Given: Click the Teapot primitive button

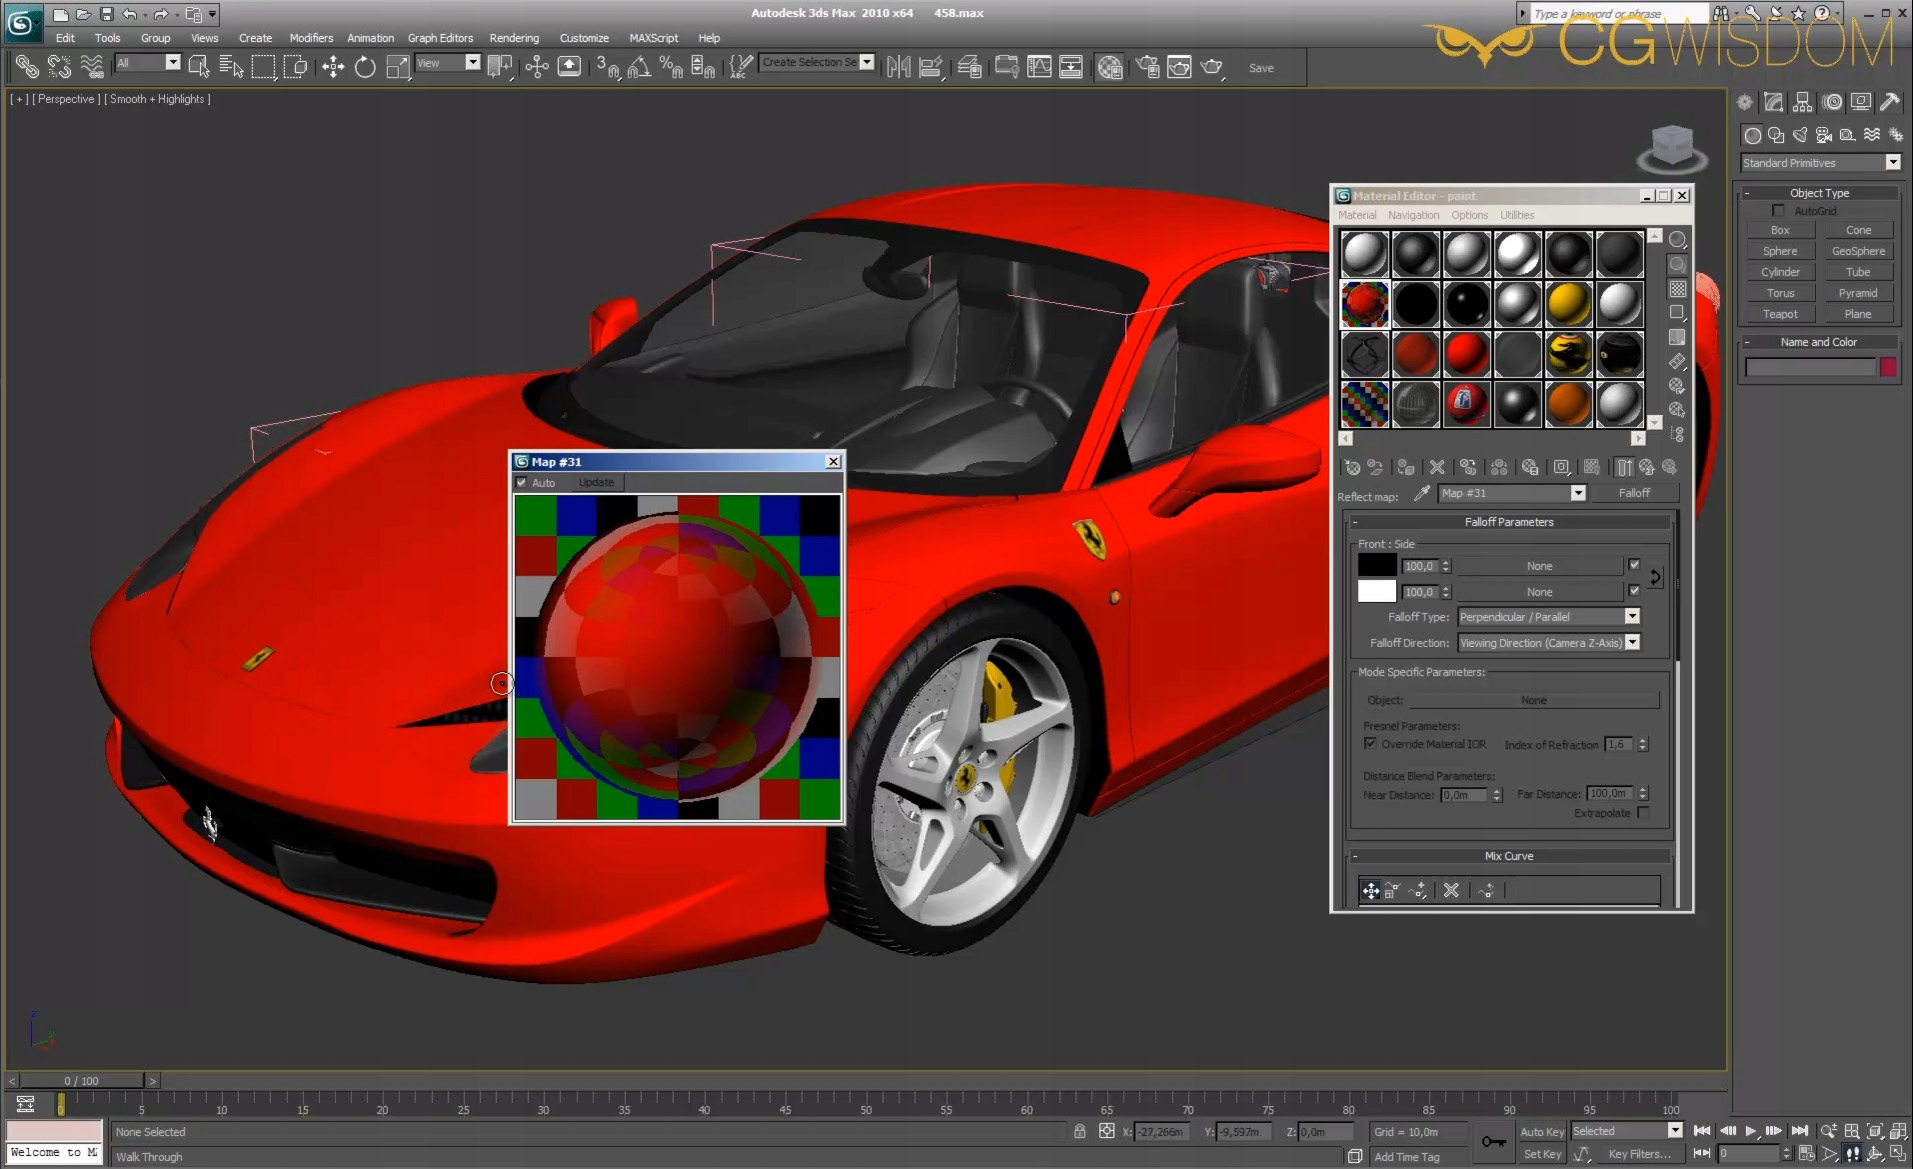Looking at the screenshot, I should pyautogui.click(x=1779, y=314).
